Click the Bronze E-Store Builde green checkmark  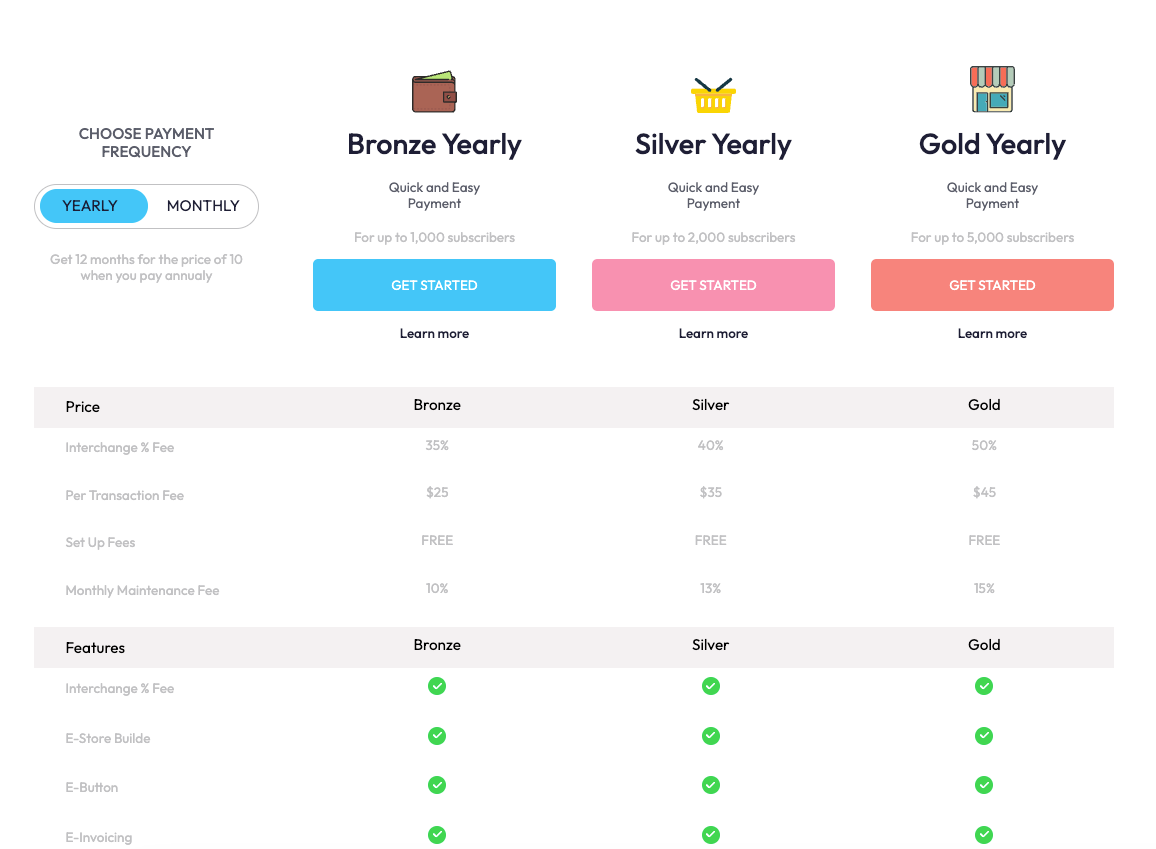[x=437, y=736]
